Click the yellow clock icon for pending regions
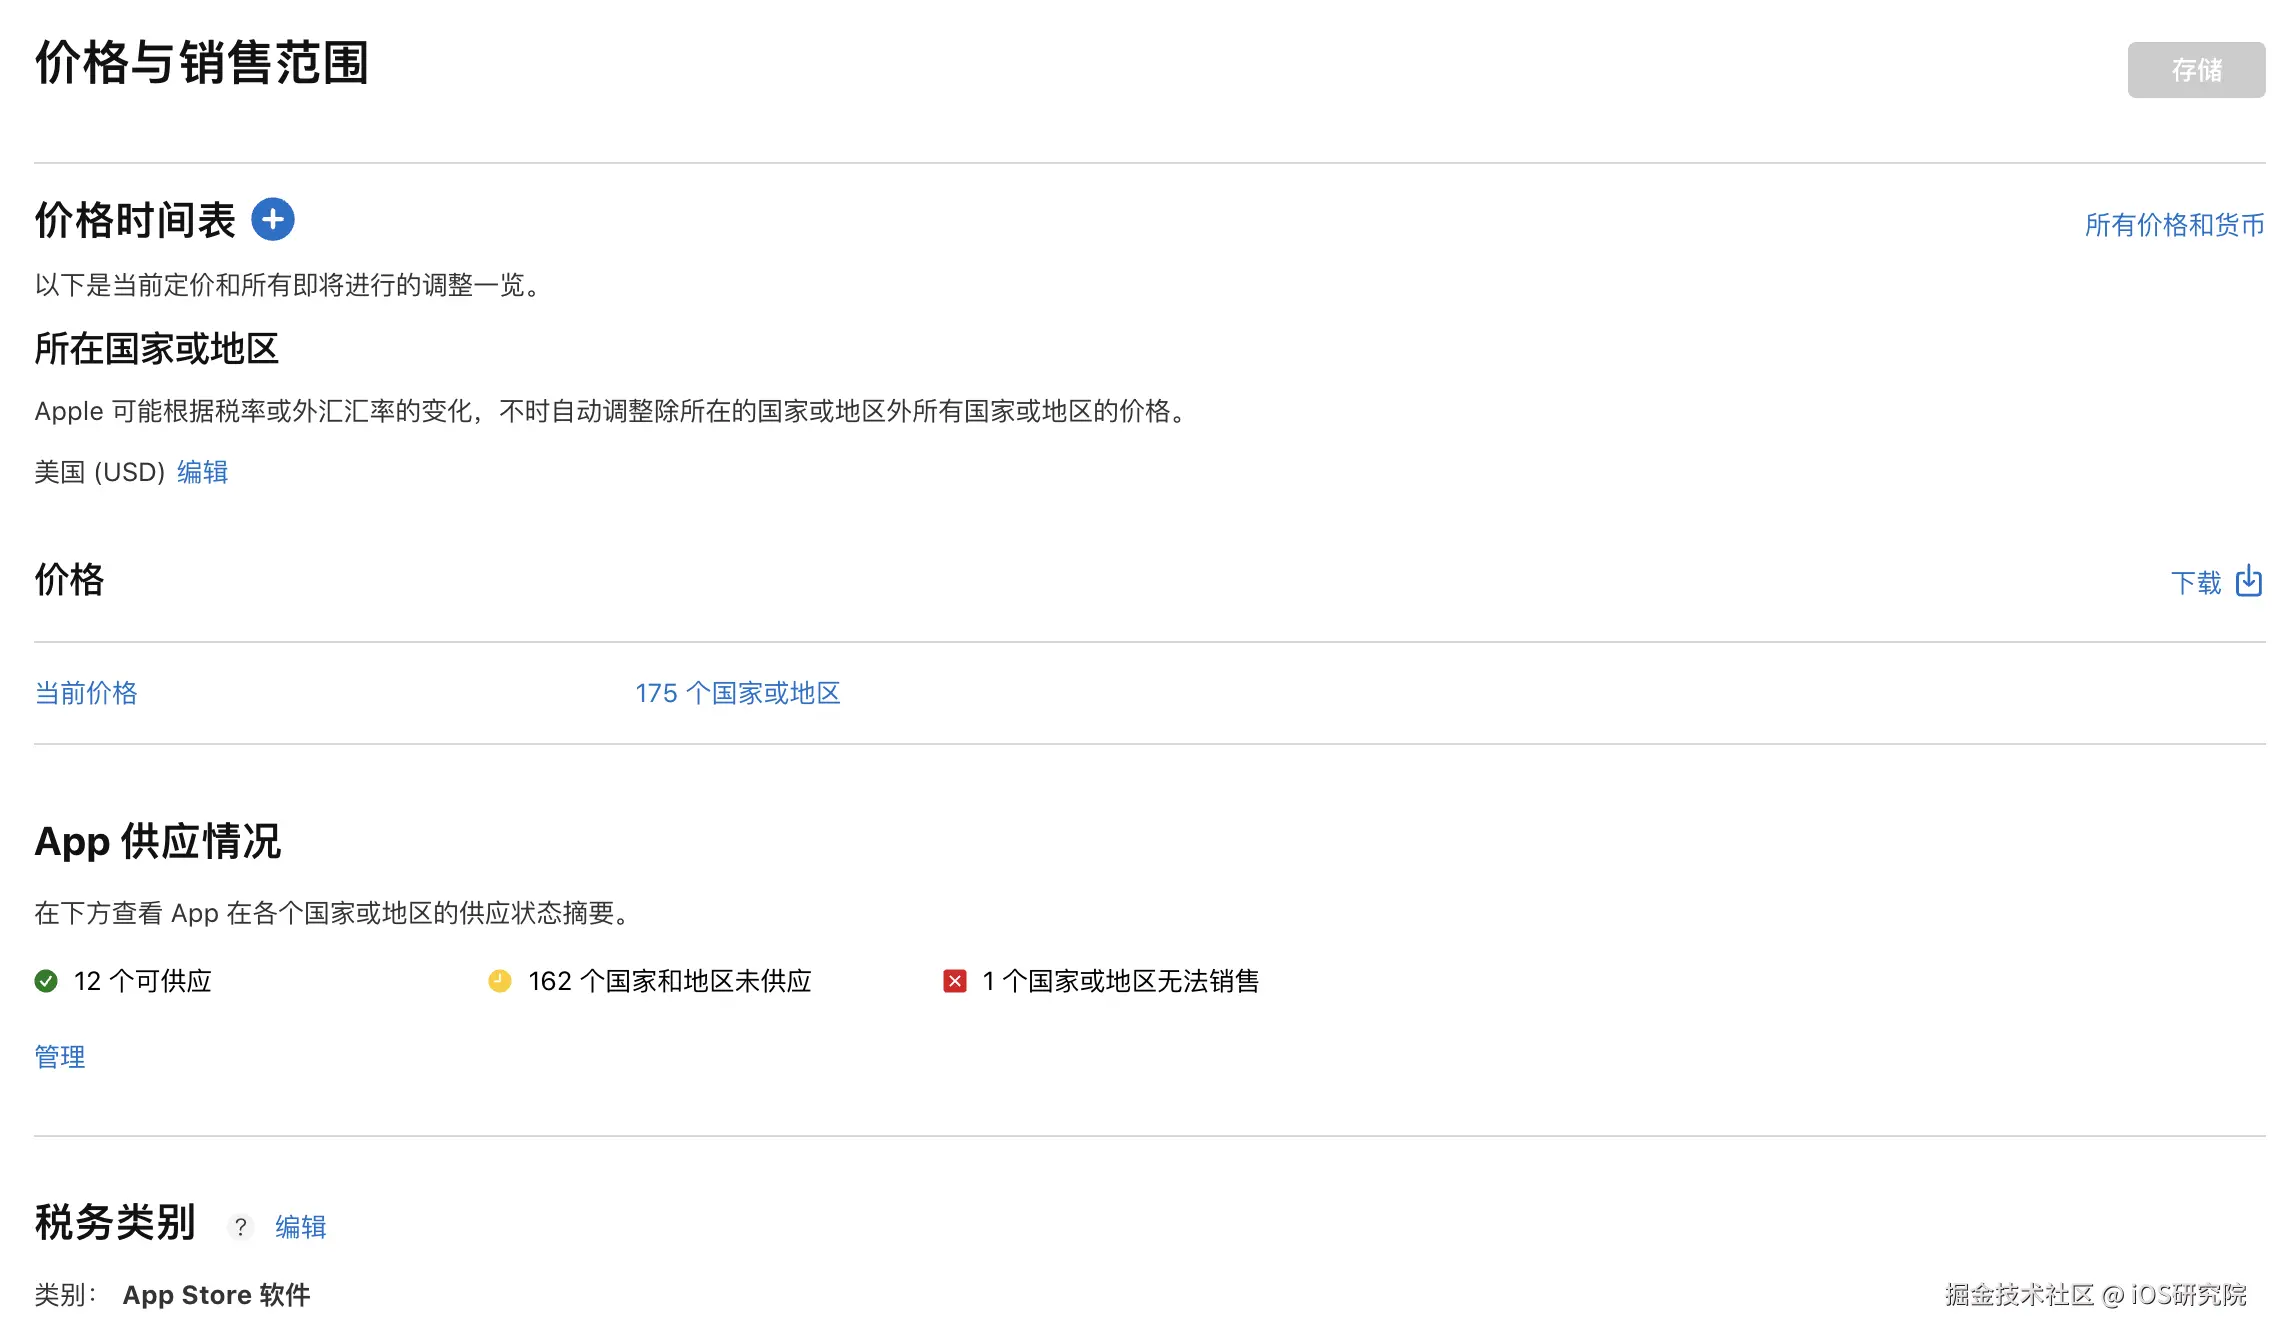 coord(501,981)
